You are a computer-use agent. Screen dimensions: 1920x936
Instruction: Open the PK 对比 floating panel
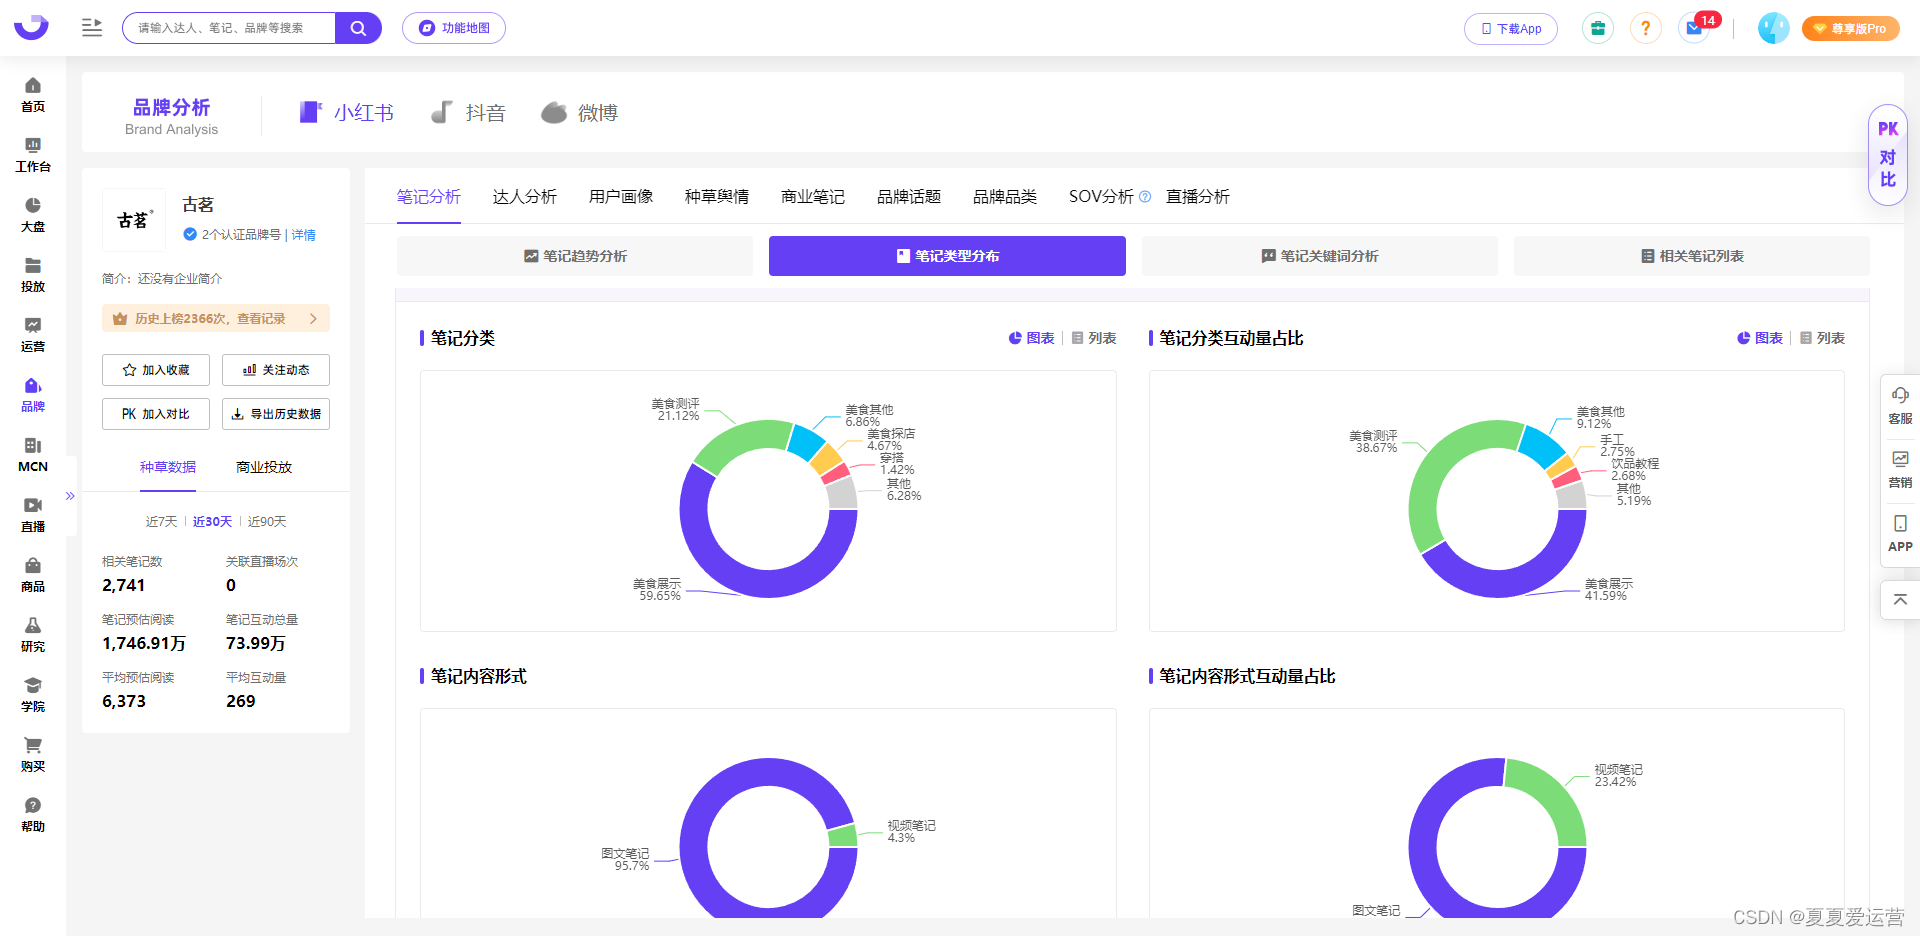pos(1888,155)
